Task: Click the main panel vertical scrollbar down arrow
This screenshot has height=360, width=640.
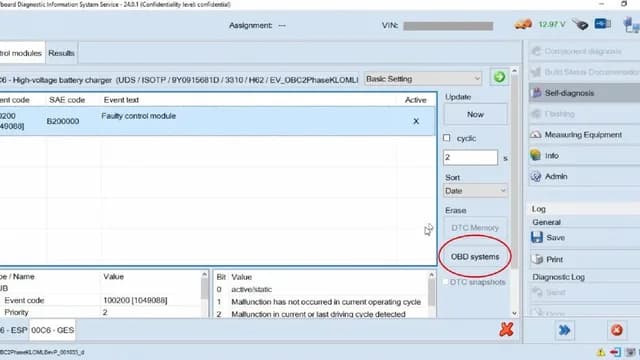Action: (x=514, y=313)
